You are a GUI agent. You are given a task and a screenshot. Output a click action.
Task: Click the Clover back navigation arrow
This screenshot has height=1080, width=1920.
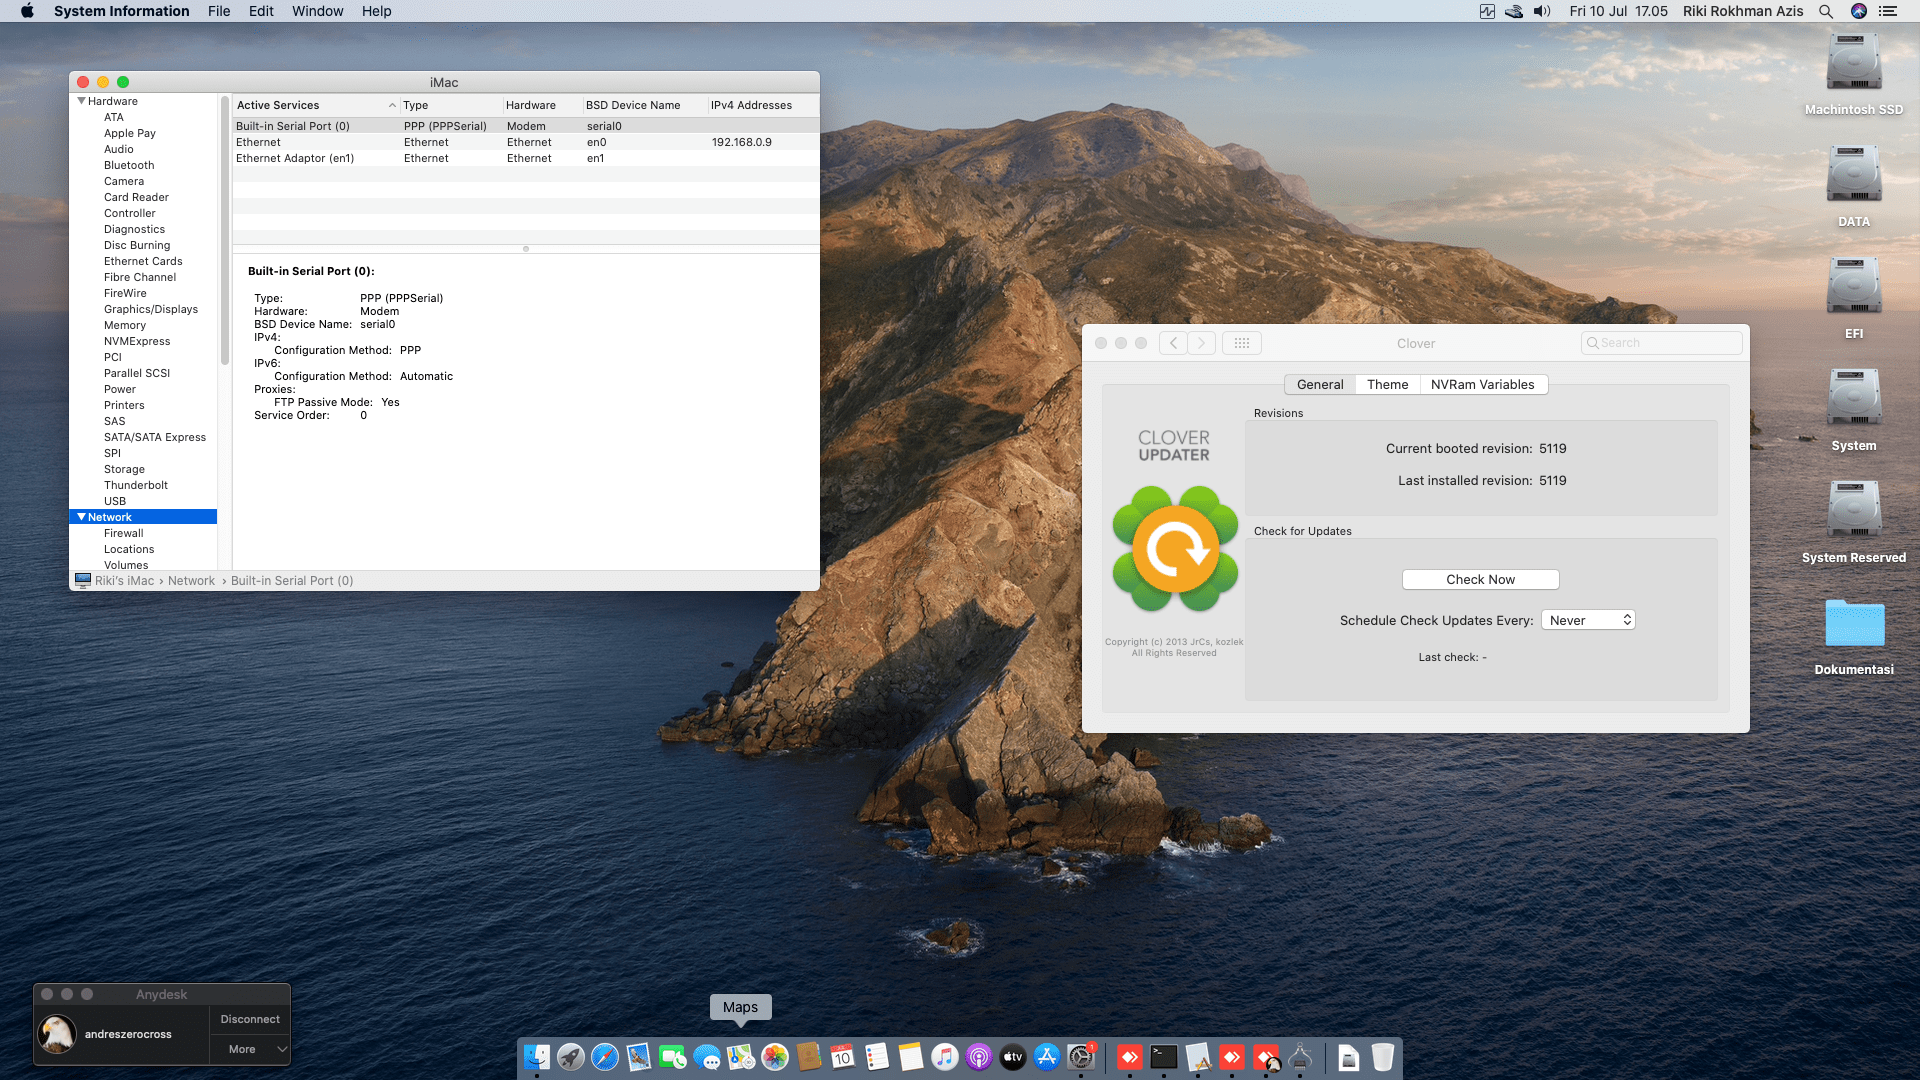click(1174, 343)
